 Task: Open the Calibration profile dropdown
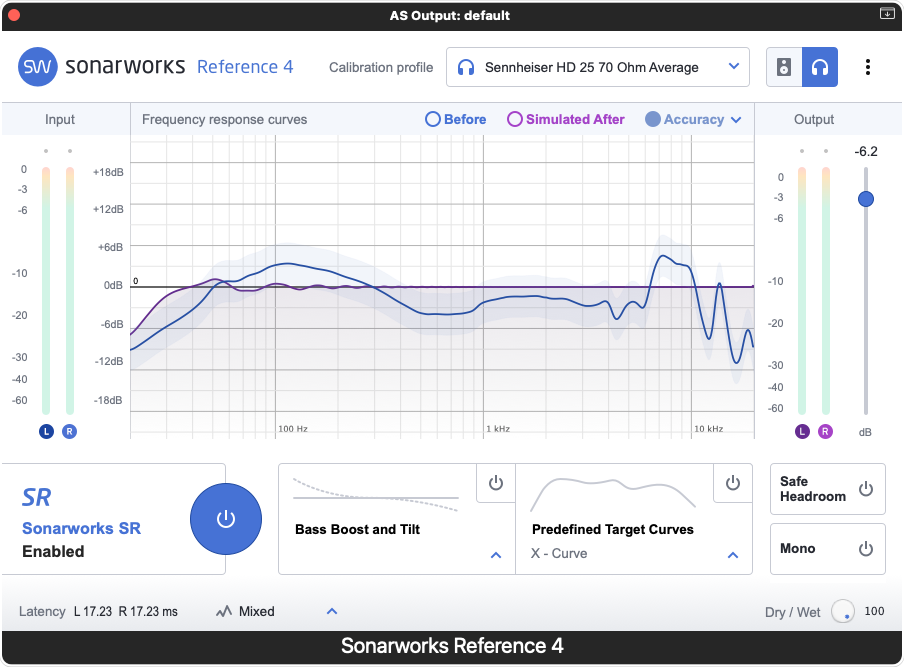point(598,67)
